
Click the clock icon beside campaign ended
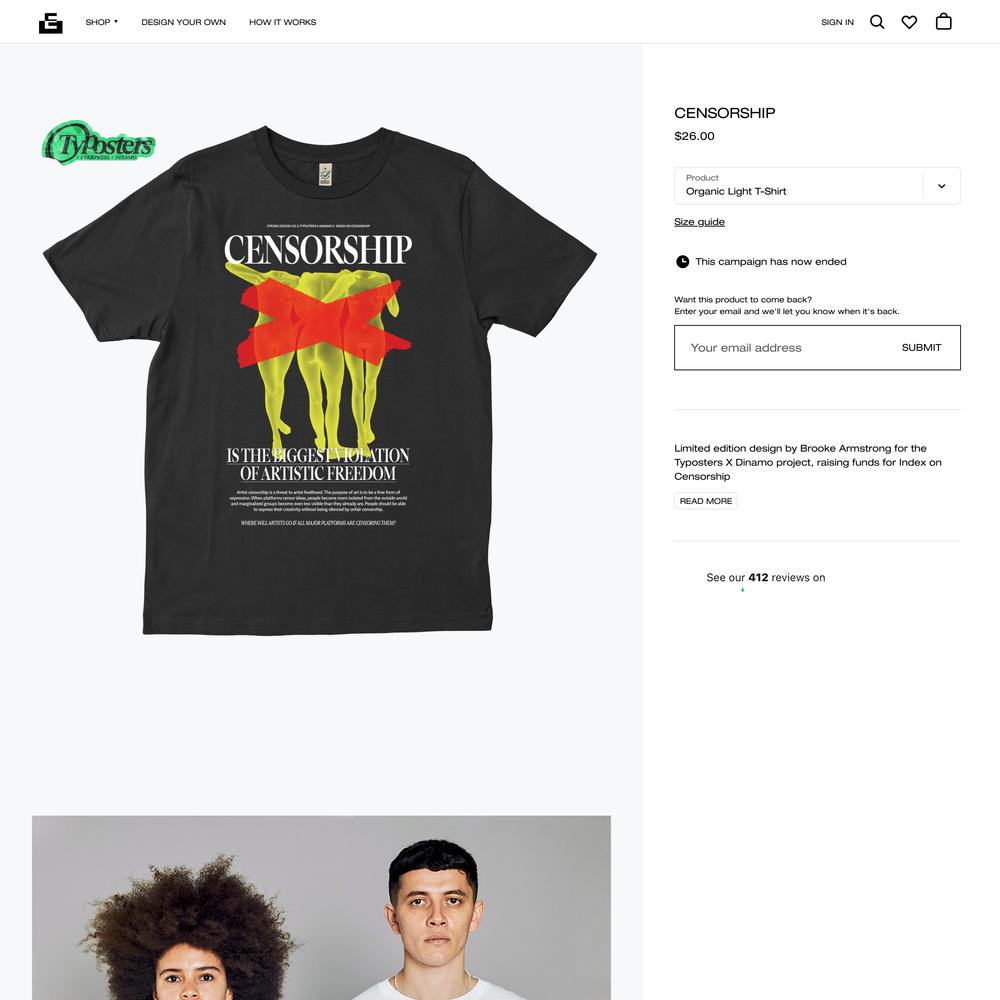[682, 261]
